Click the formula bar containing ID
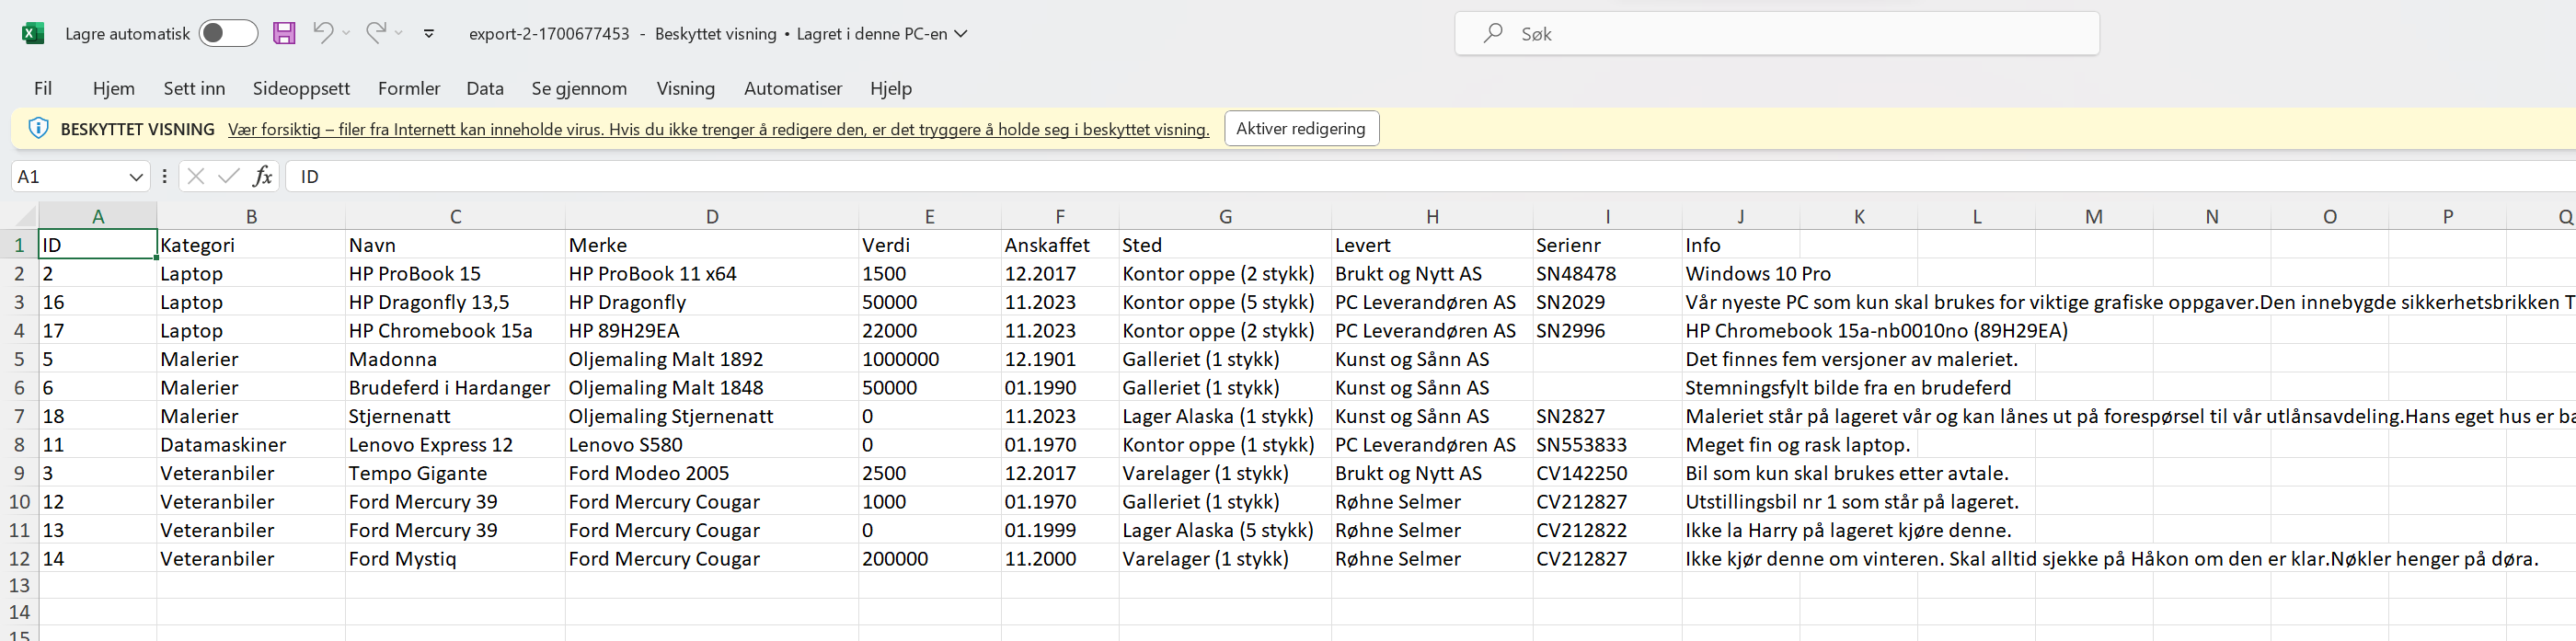2576x641 pixels. click(1430, 176)
